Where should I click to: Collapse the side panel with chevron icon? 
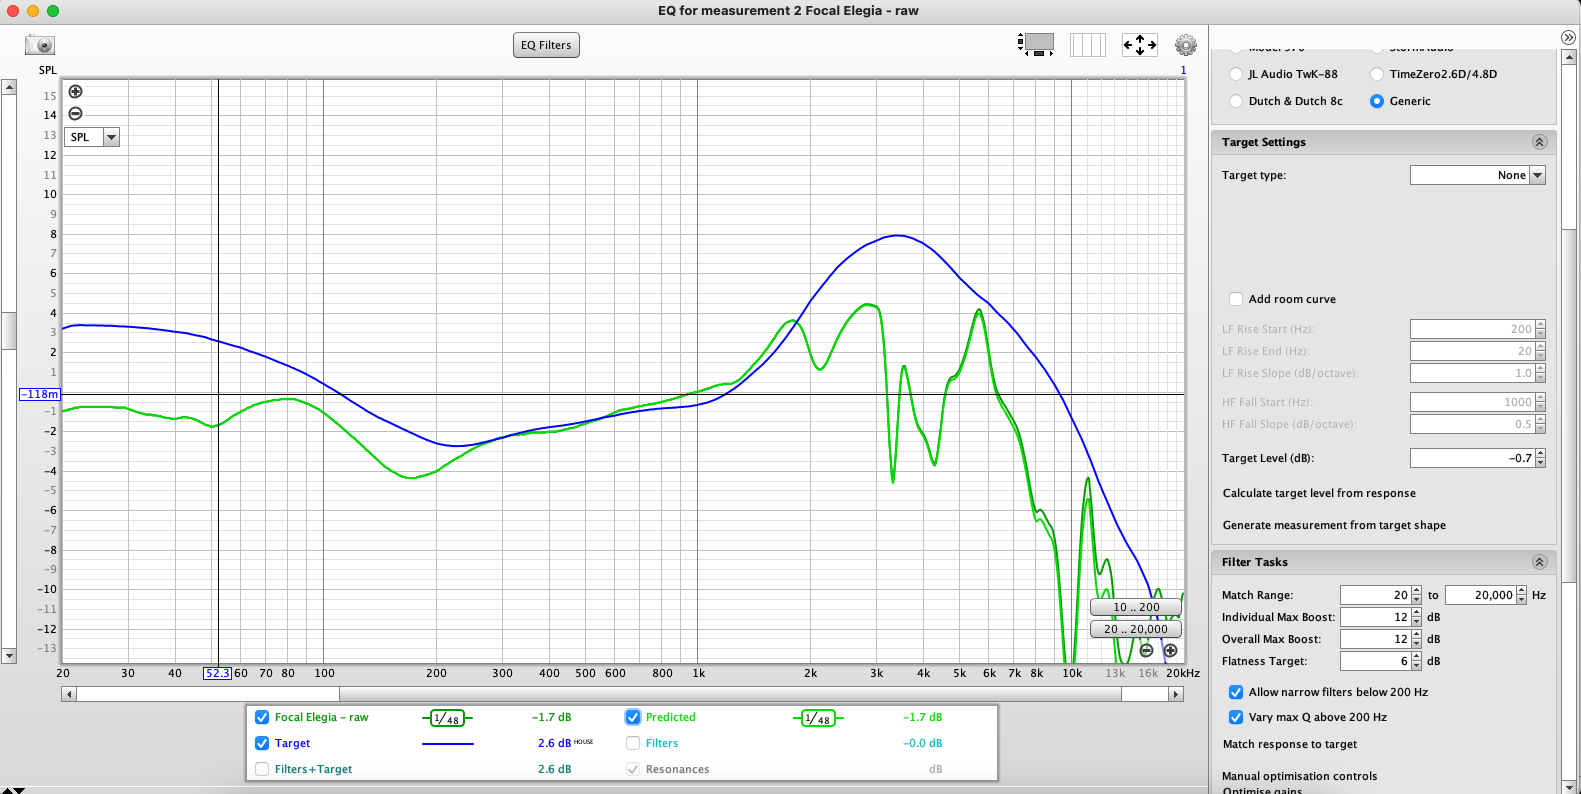(1568, 37)
